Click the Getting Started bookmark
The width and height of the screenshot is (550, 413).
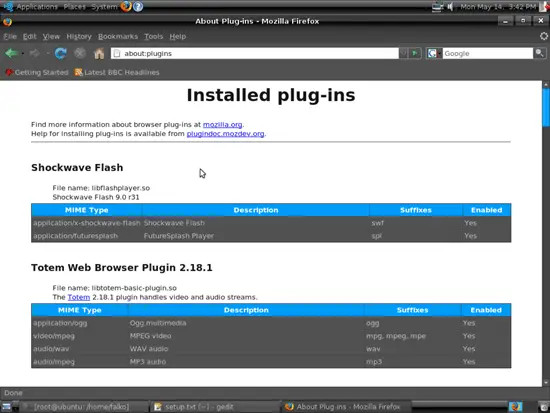click(37, 72)
